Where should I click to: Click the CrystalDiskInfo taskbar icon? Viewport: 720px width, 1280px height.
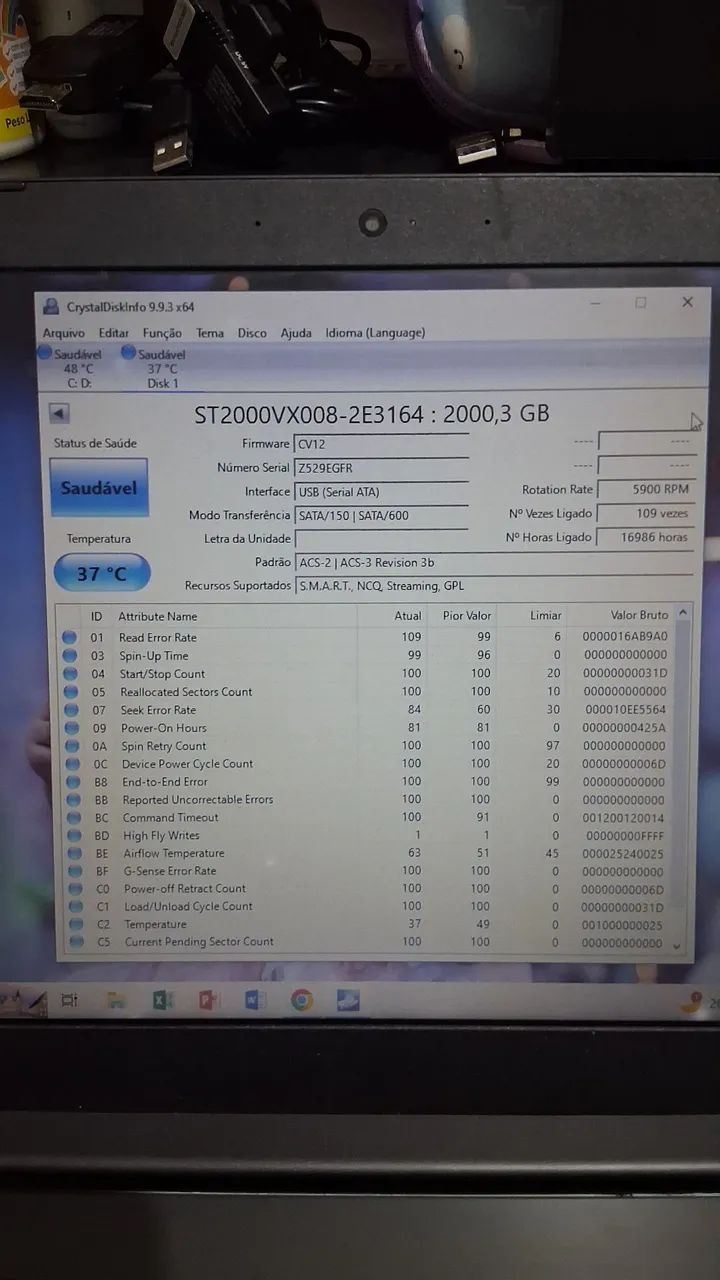348,1000
